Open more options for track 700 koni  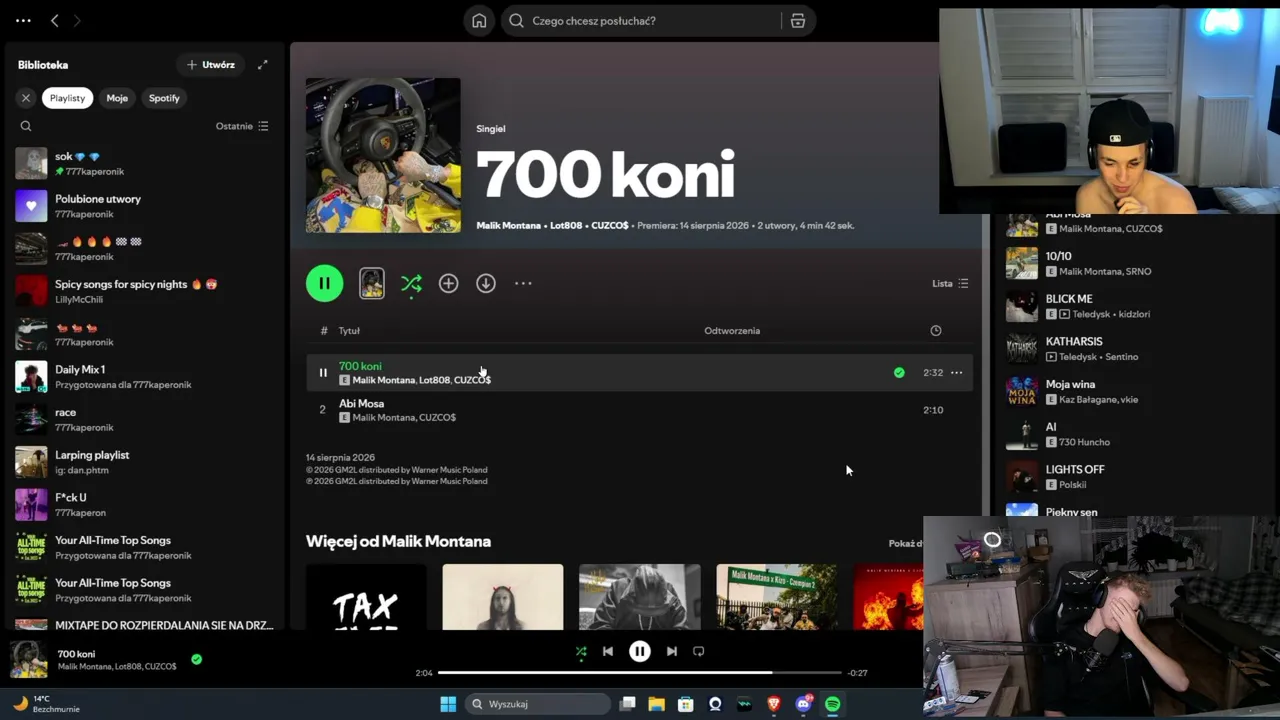click(957, 373)
